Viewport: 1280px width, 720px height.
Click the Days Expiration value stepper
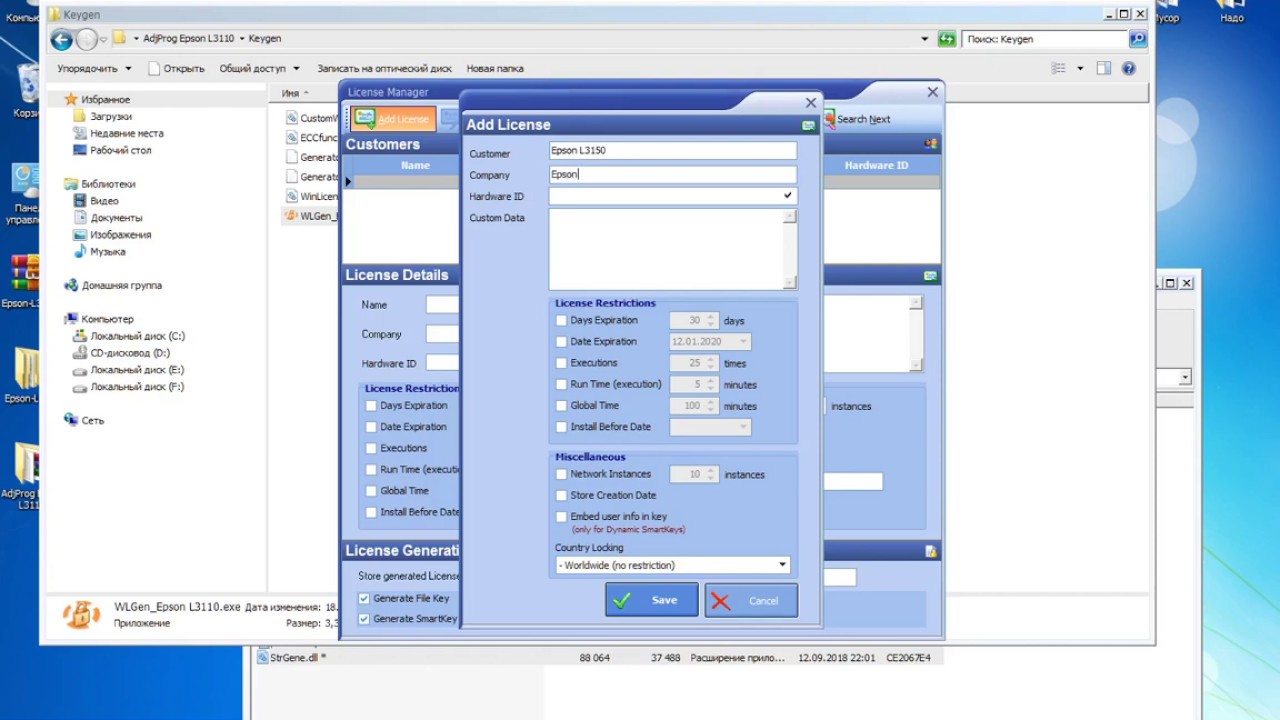point(712,321)
